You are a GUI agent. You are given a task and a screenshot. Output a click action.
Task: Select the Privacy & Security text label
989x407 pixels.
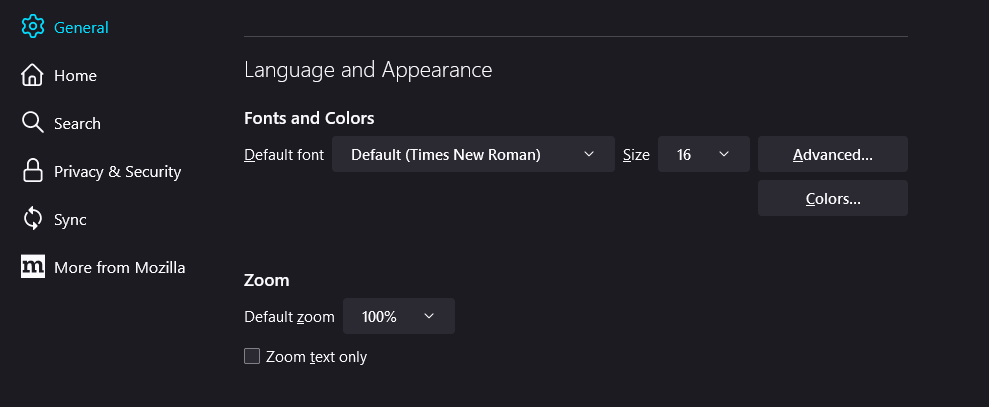pos(117,172)
